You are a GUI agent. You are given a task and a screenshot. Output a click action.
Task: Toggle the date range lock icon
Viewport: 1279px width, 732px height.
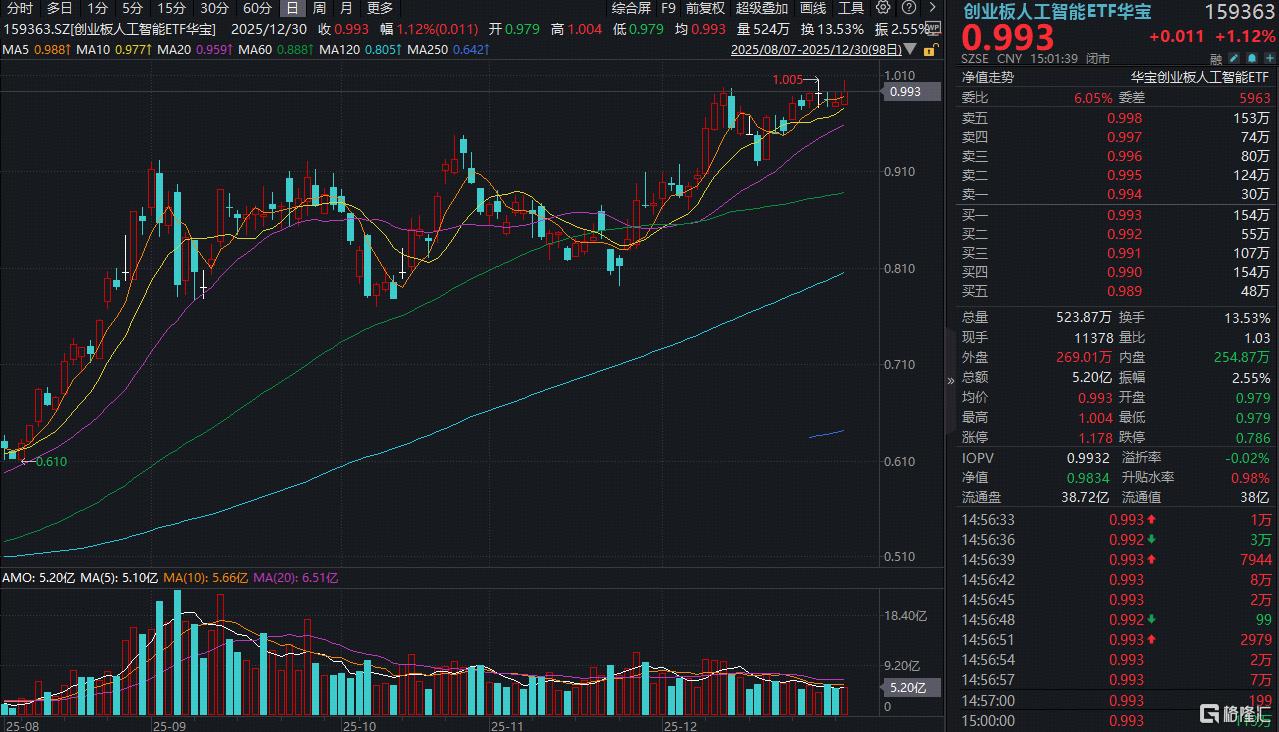pyautogui.click(x=932, y=49)
